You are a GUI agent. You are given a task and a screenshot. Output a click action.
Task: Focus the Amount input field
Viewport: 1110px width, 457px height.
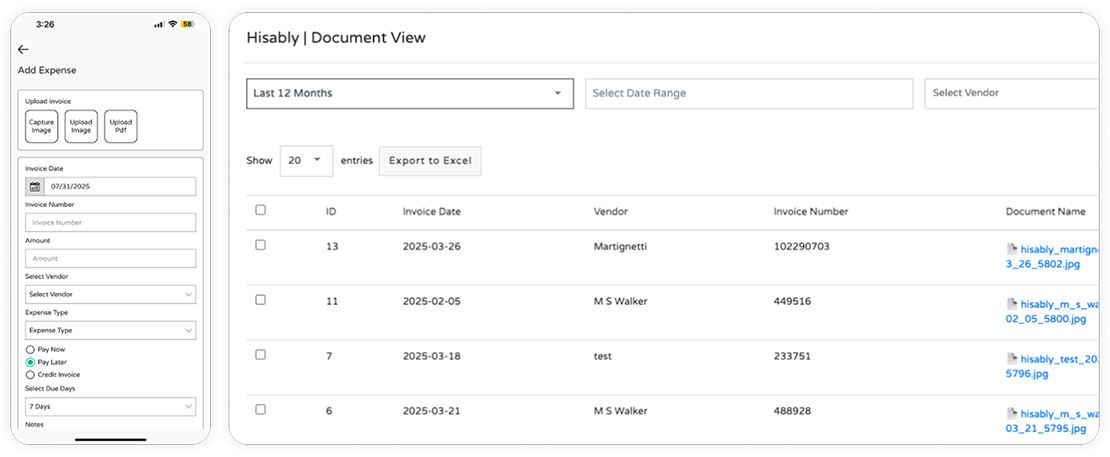click(x=110, y=258)
